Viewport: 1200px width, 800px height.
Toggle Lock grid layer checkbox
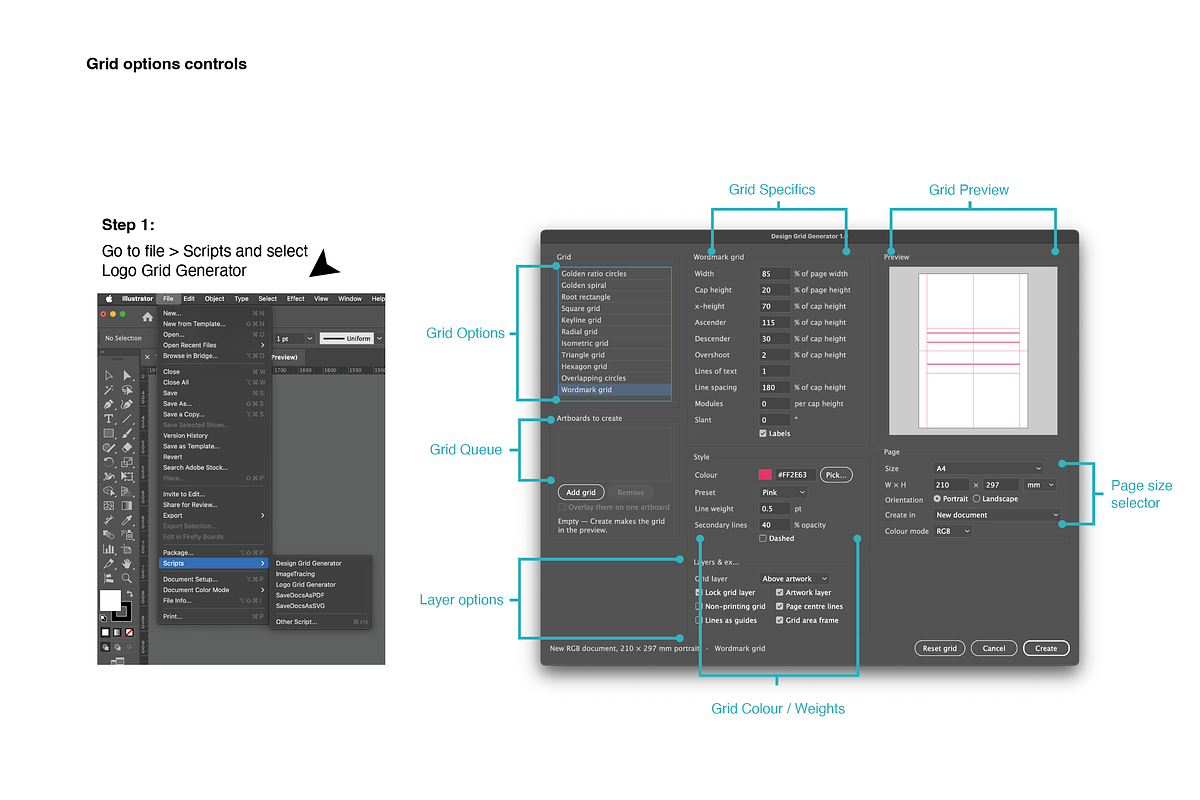[699, 592]
